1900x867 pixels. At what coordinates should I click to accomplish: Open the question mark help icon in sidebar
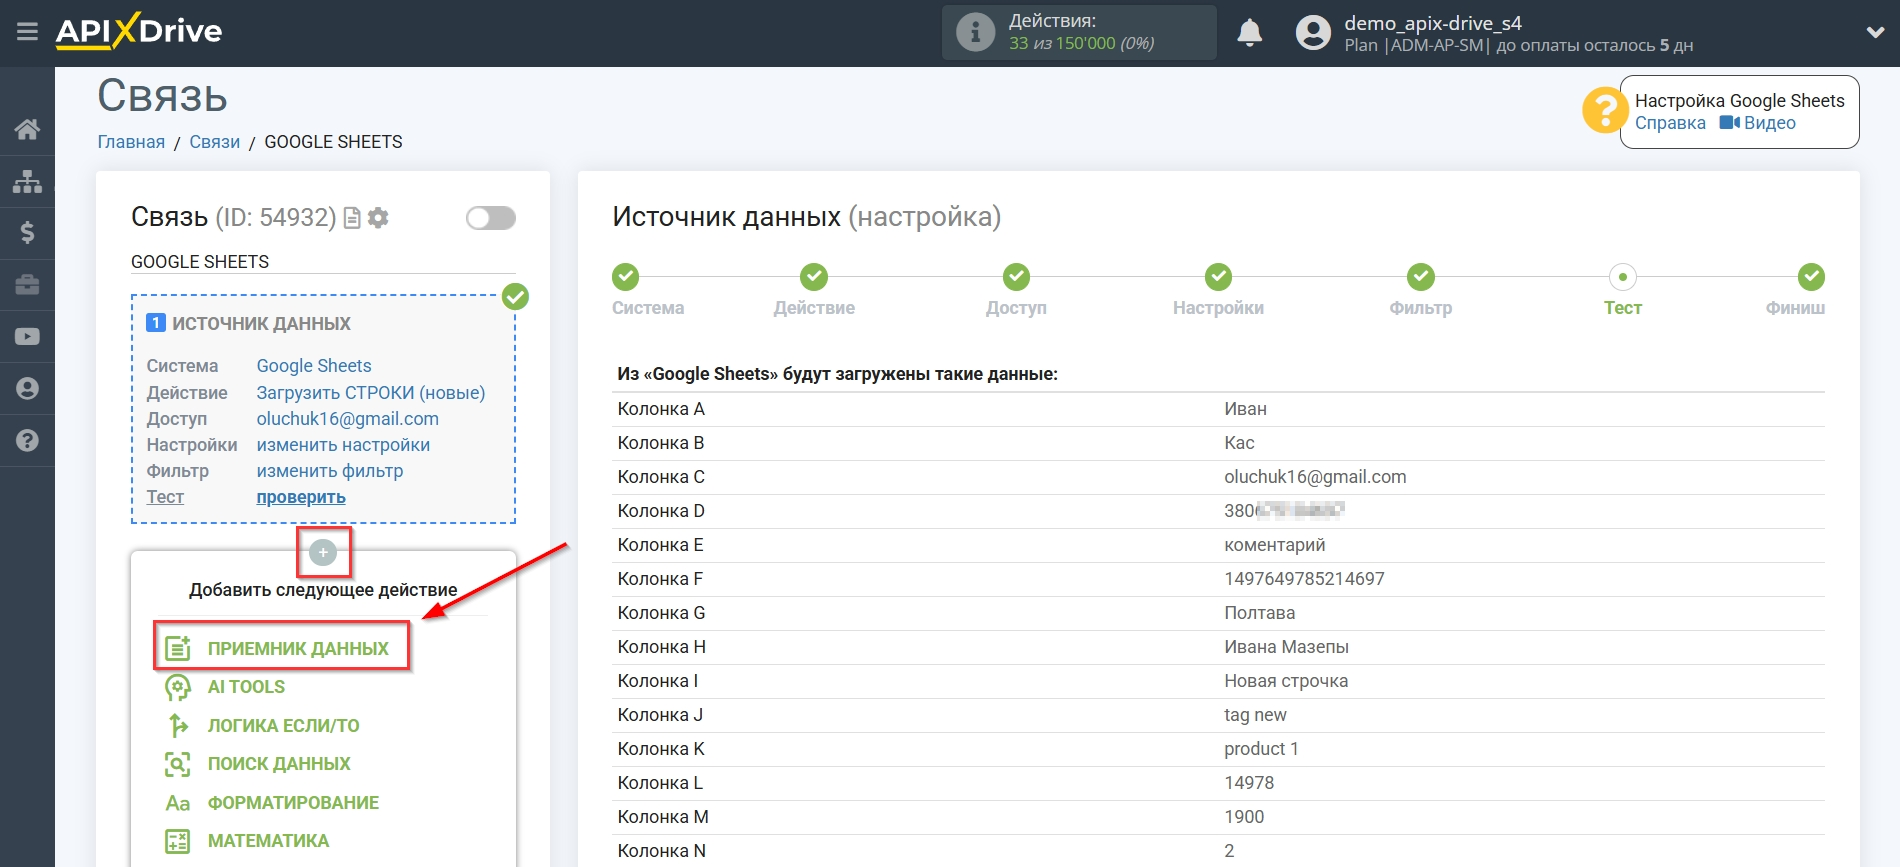tap(27, 440)
